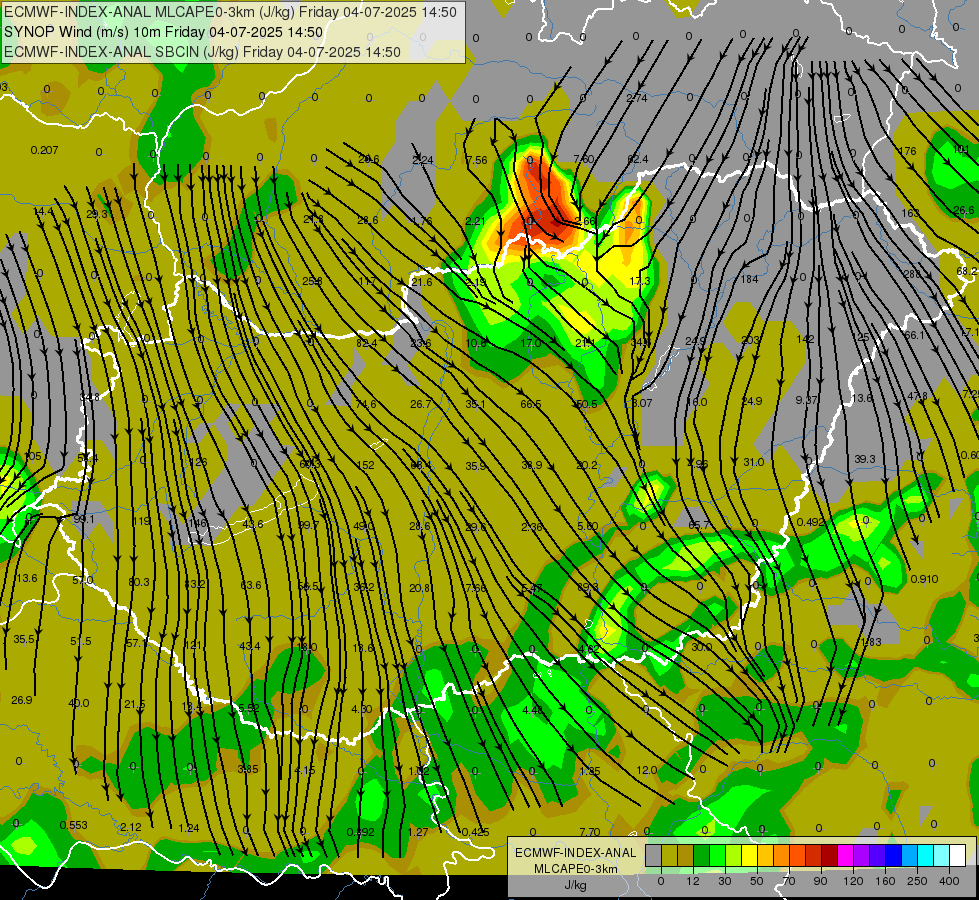979x900 pixels.
Task: Click the map value '7.70'
Action: (x=589, y=832)
